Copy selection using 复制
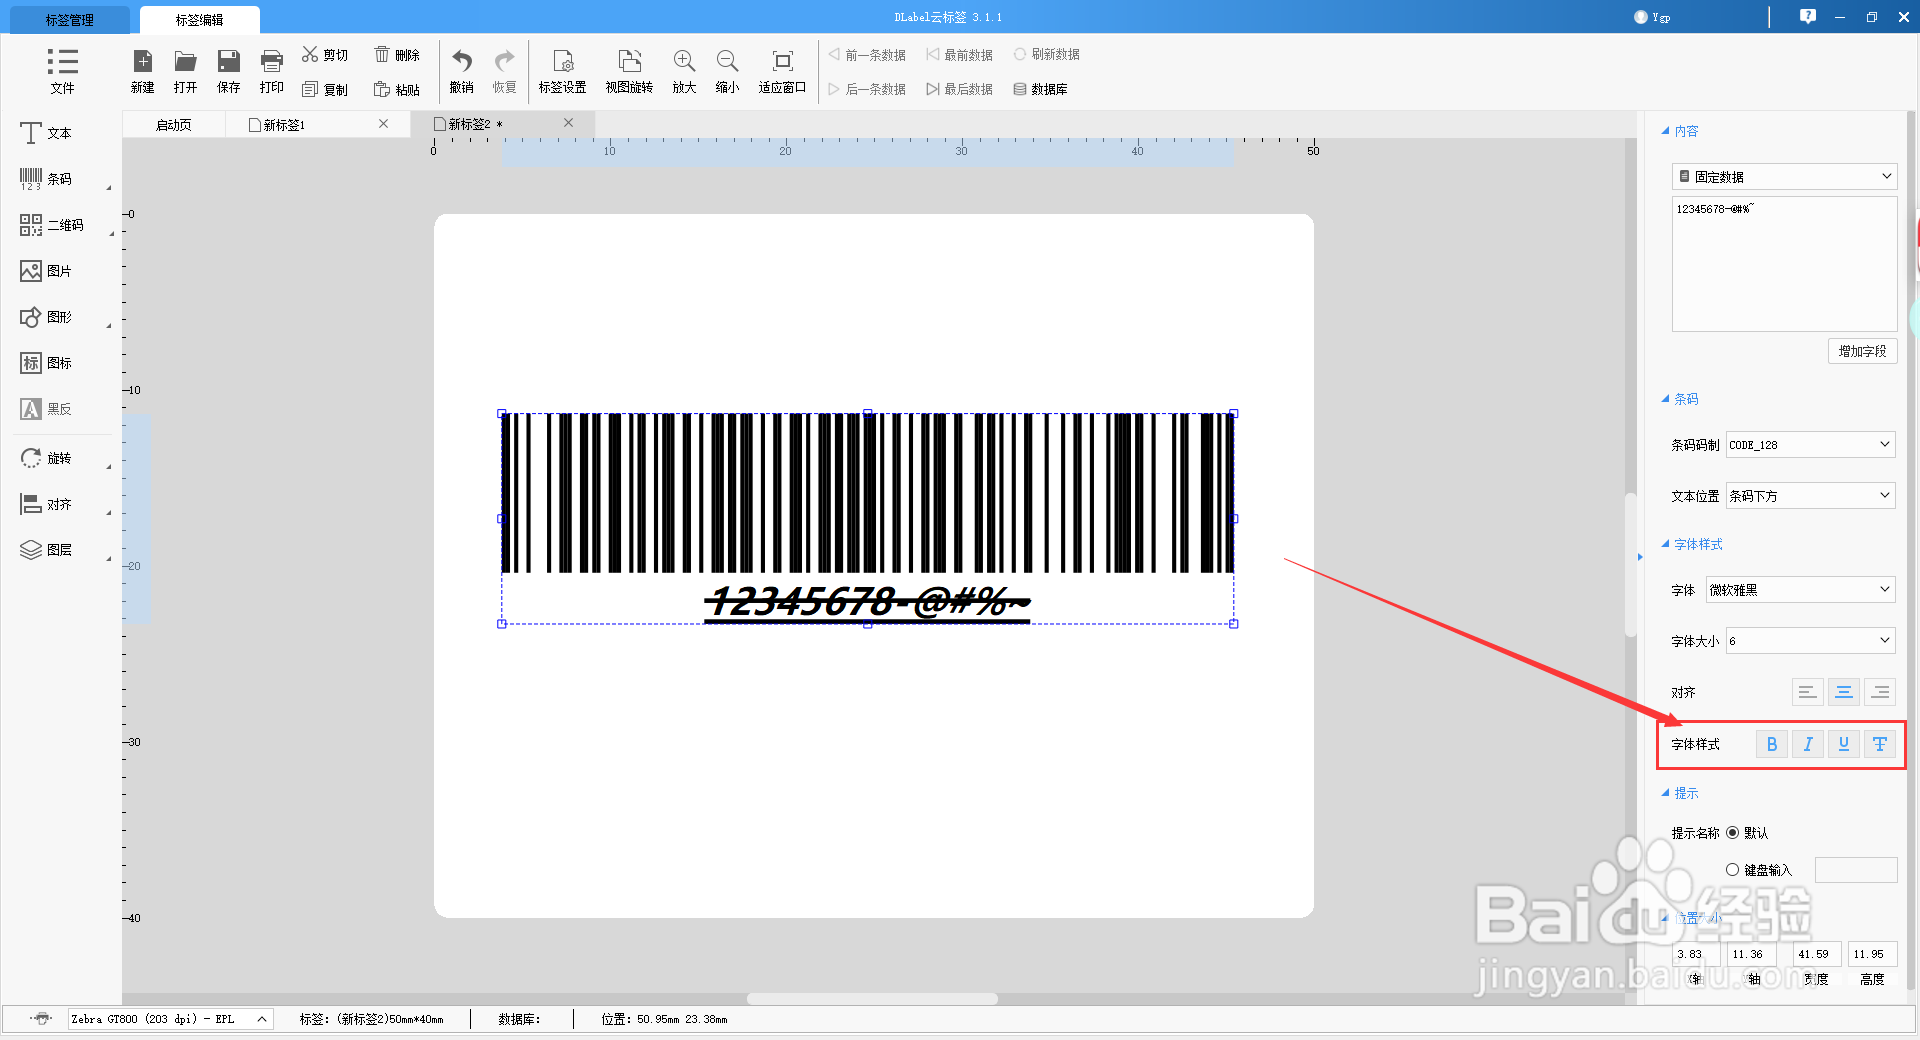Screen dimensions: 1920x1040 click(325, 89)
